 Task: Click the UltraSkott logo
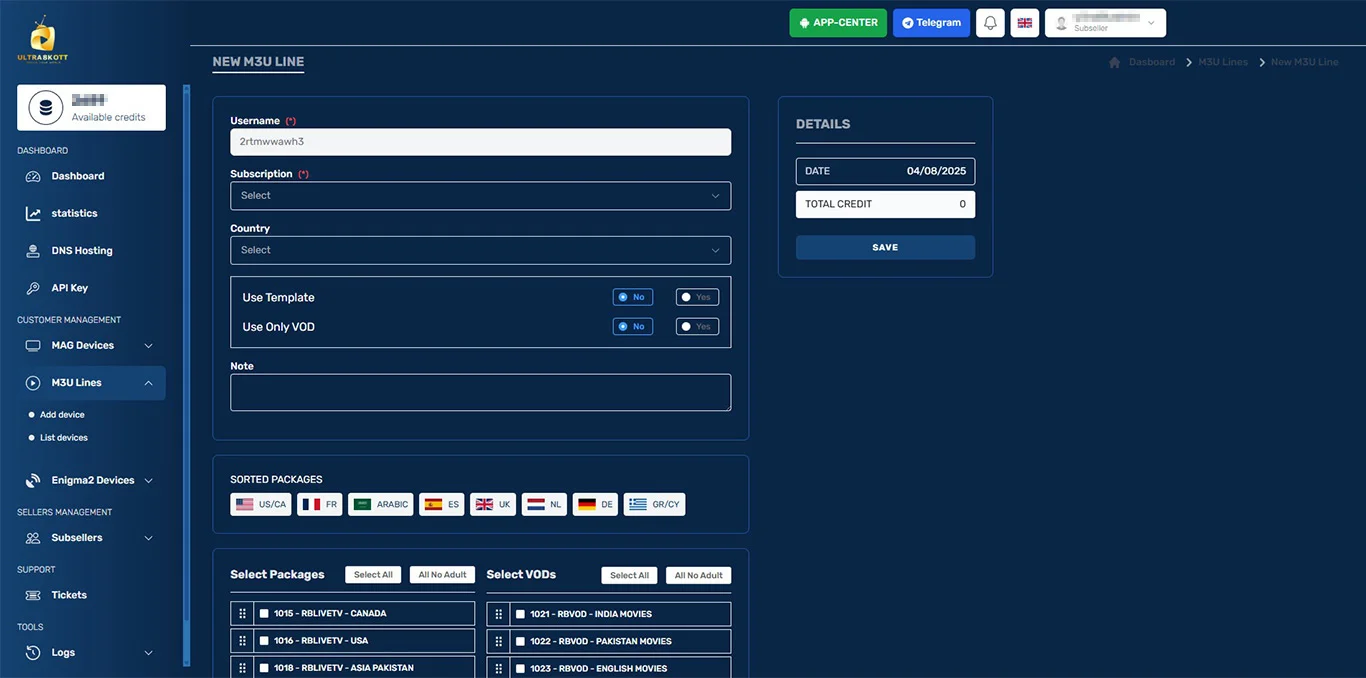(x=43, y=40)
